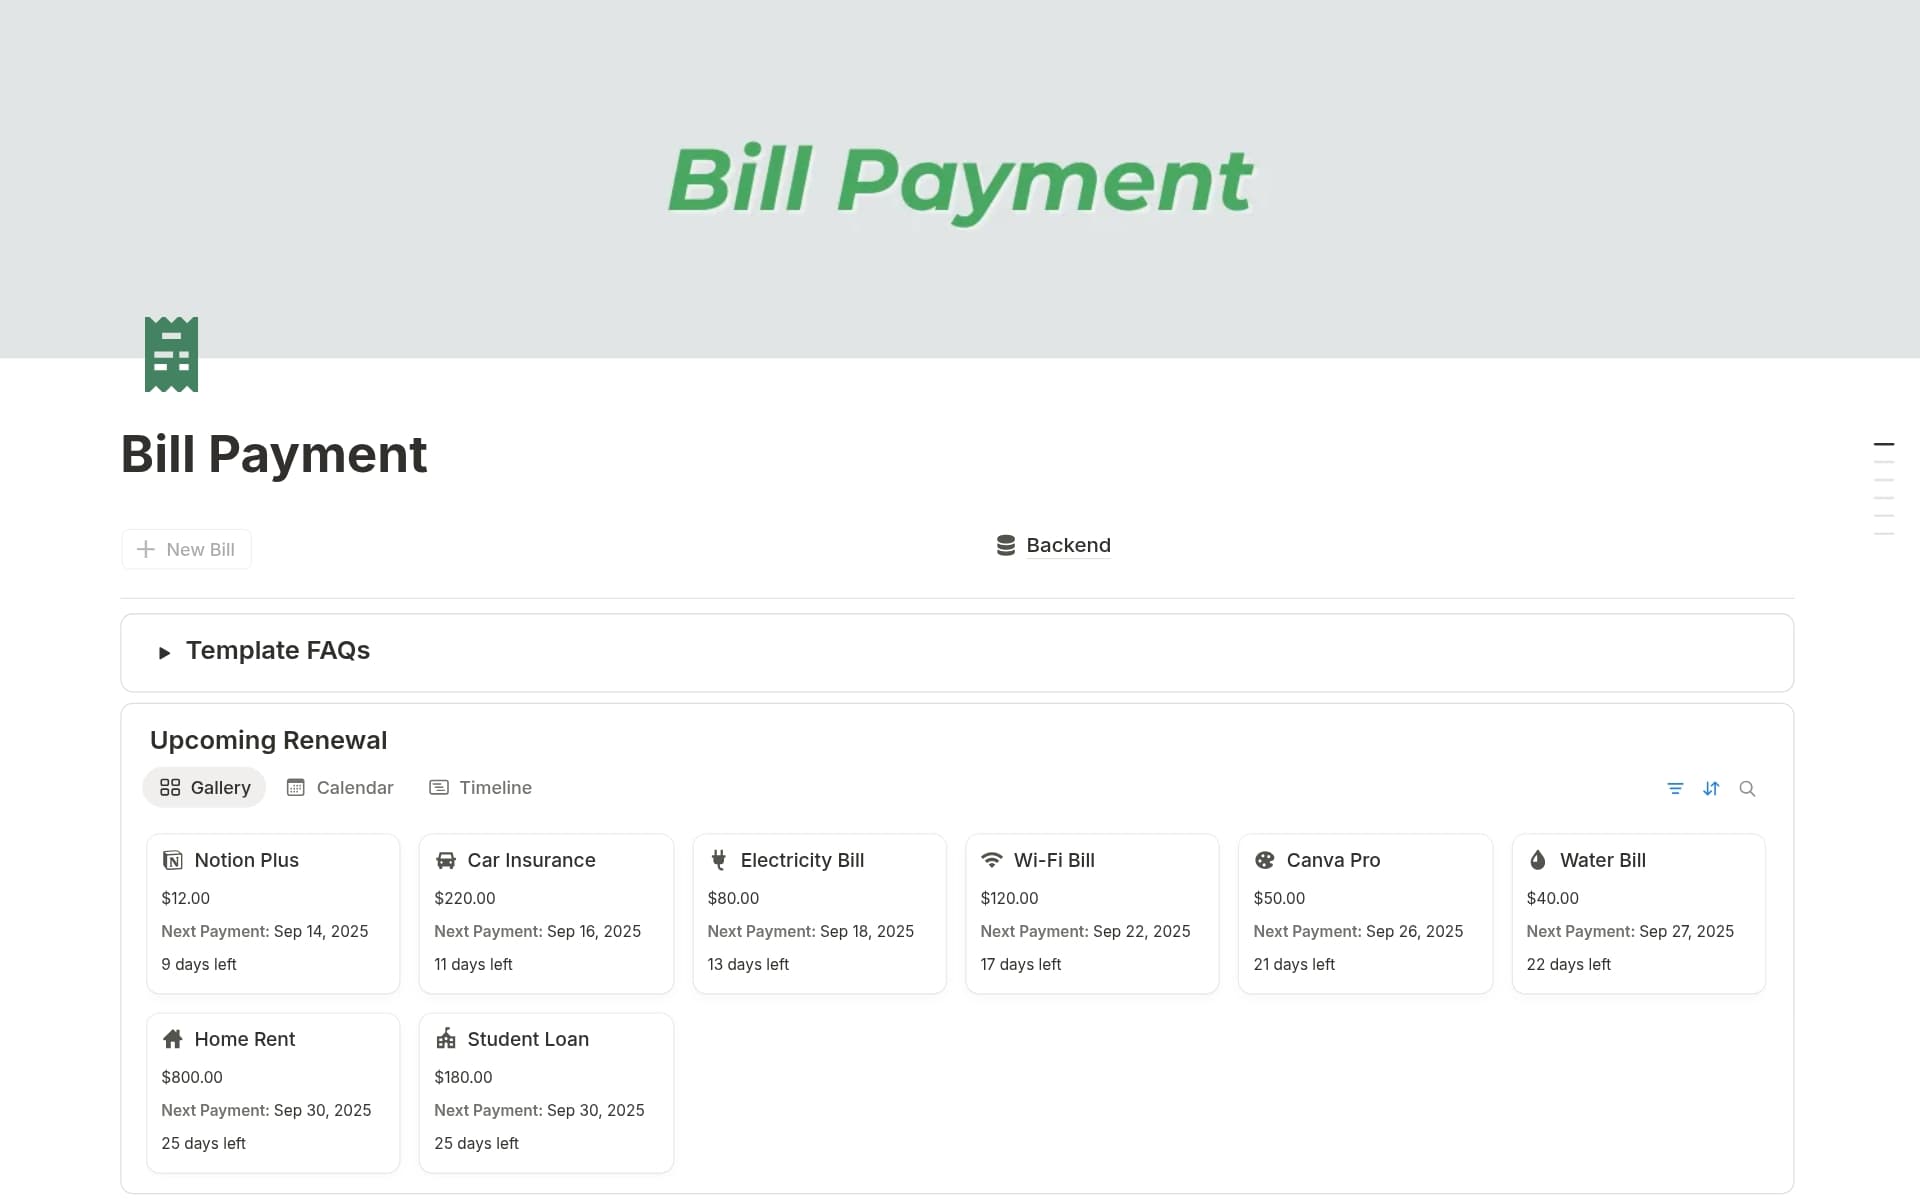Open sort options for Upcoming Renewal
Image resolution: width=1920 pixels, height=1199 pixels.
1711,788
